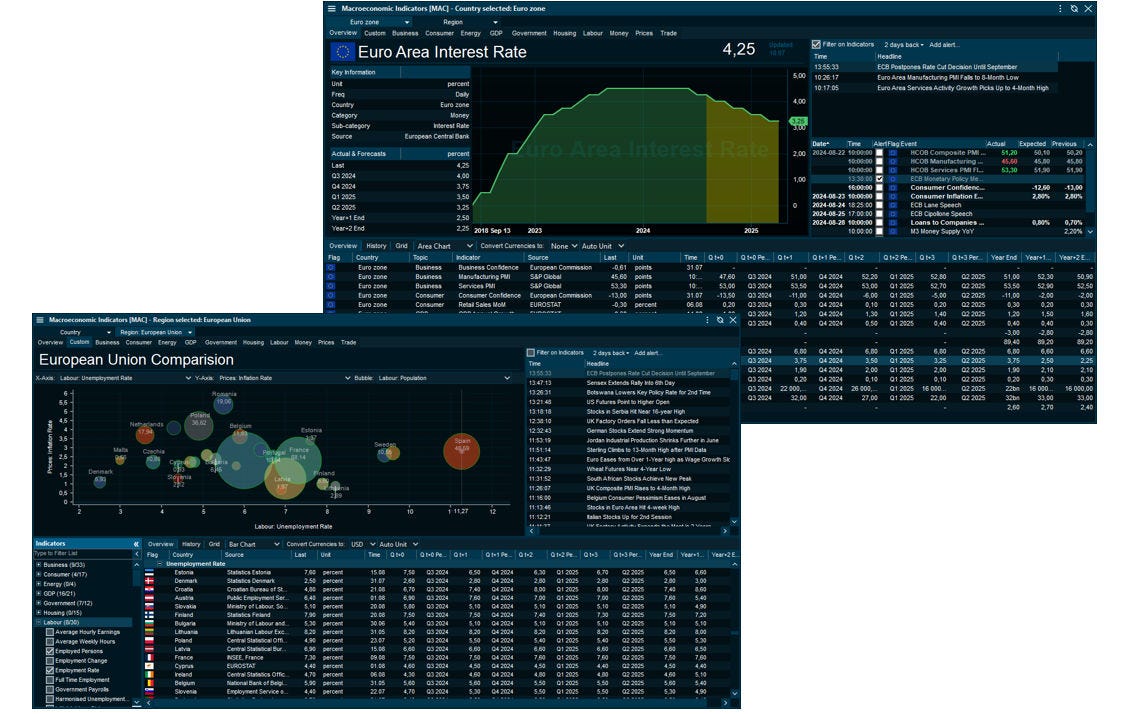Screen dimensions: 1131x714
Task: Toggle alert for ECB Monetary Policy event
Action: click(x=879, y=179)
